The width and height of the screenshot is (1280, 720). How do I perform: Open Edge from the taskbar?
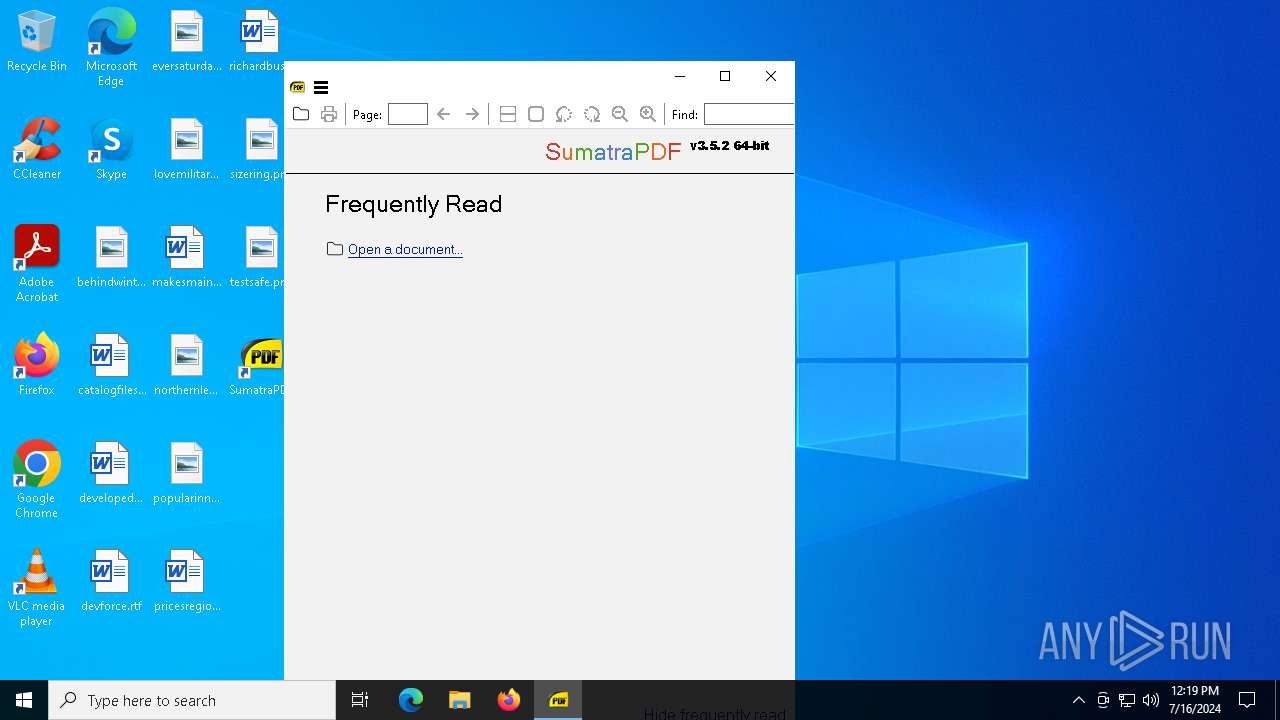point(411,700)
